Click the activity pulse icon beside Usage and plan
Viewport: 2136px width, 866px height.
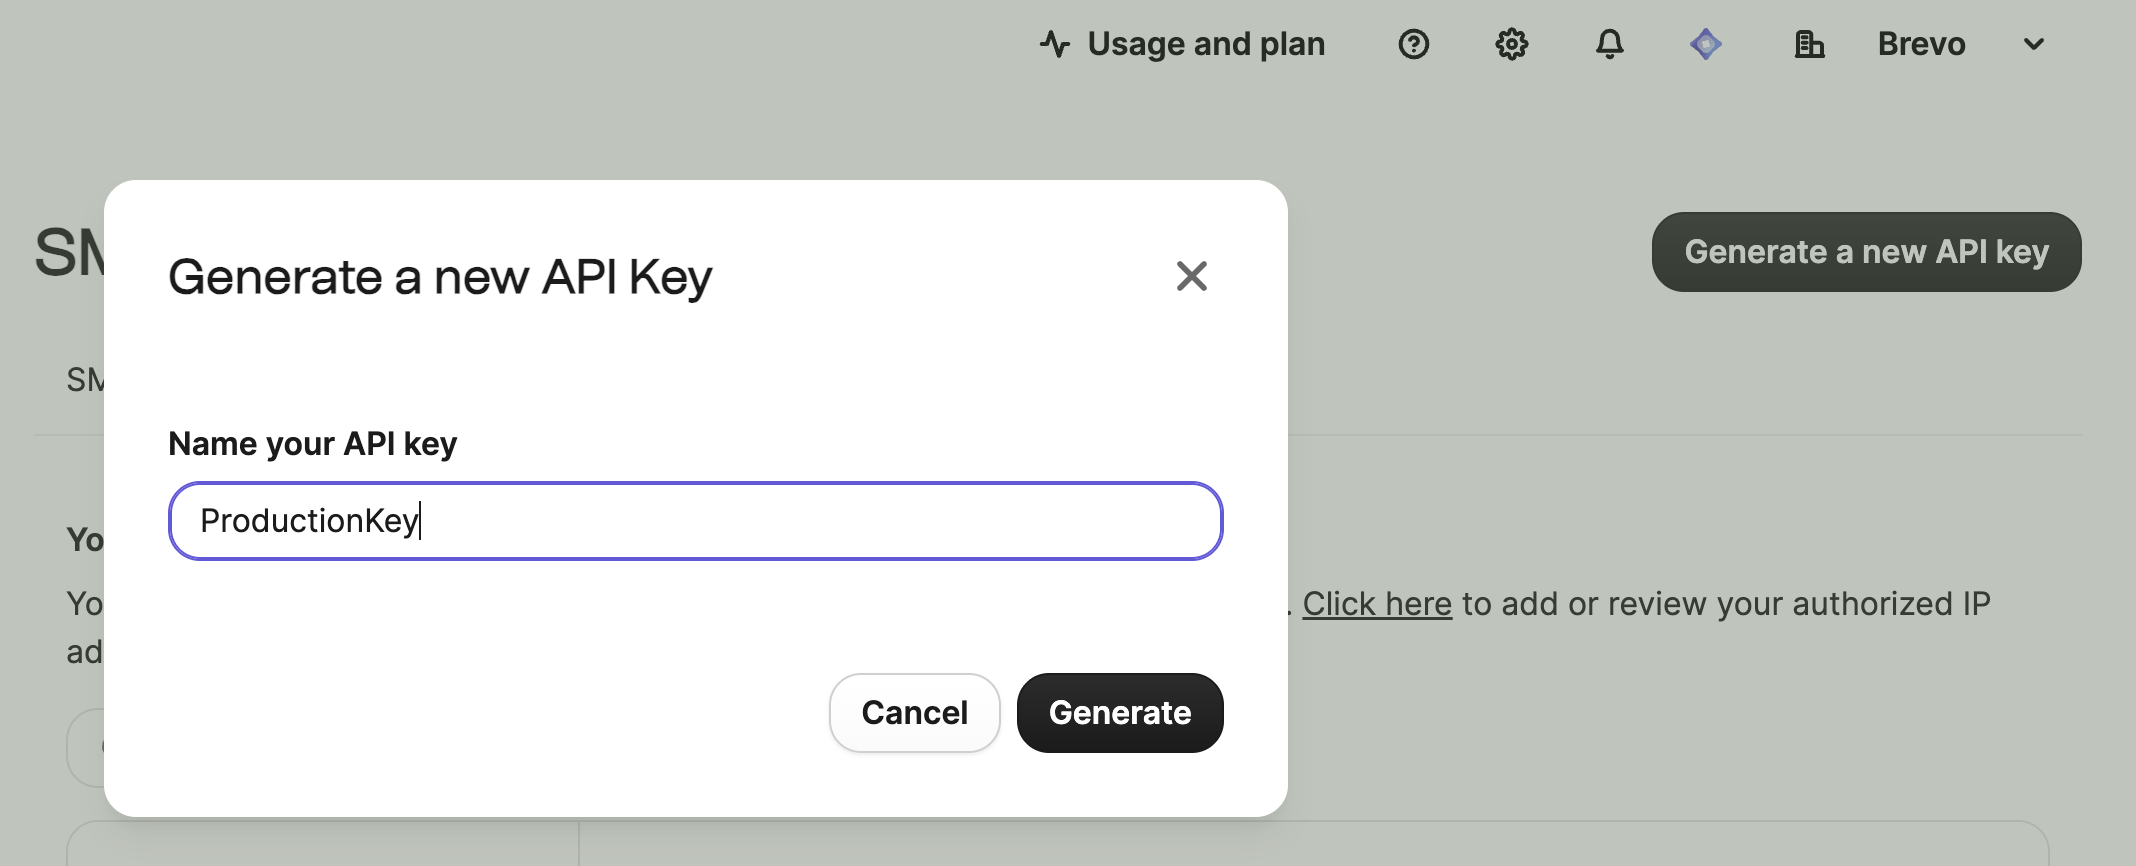(1054, 44)
